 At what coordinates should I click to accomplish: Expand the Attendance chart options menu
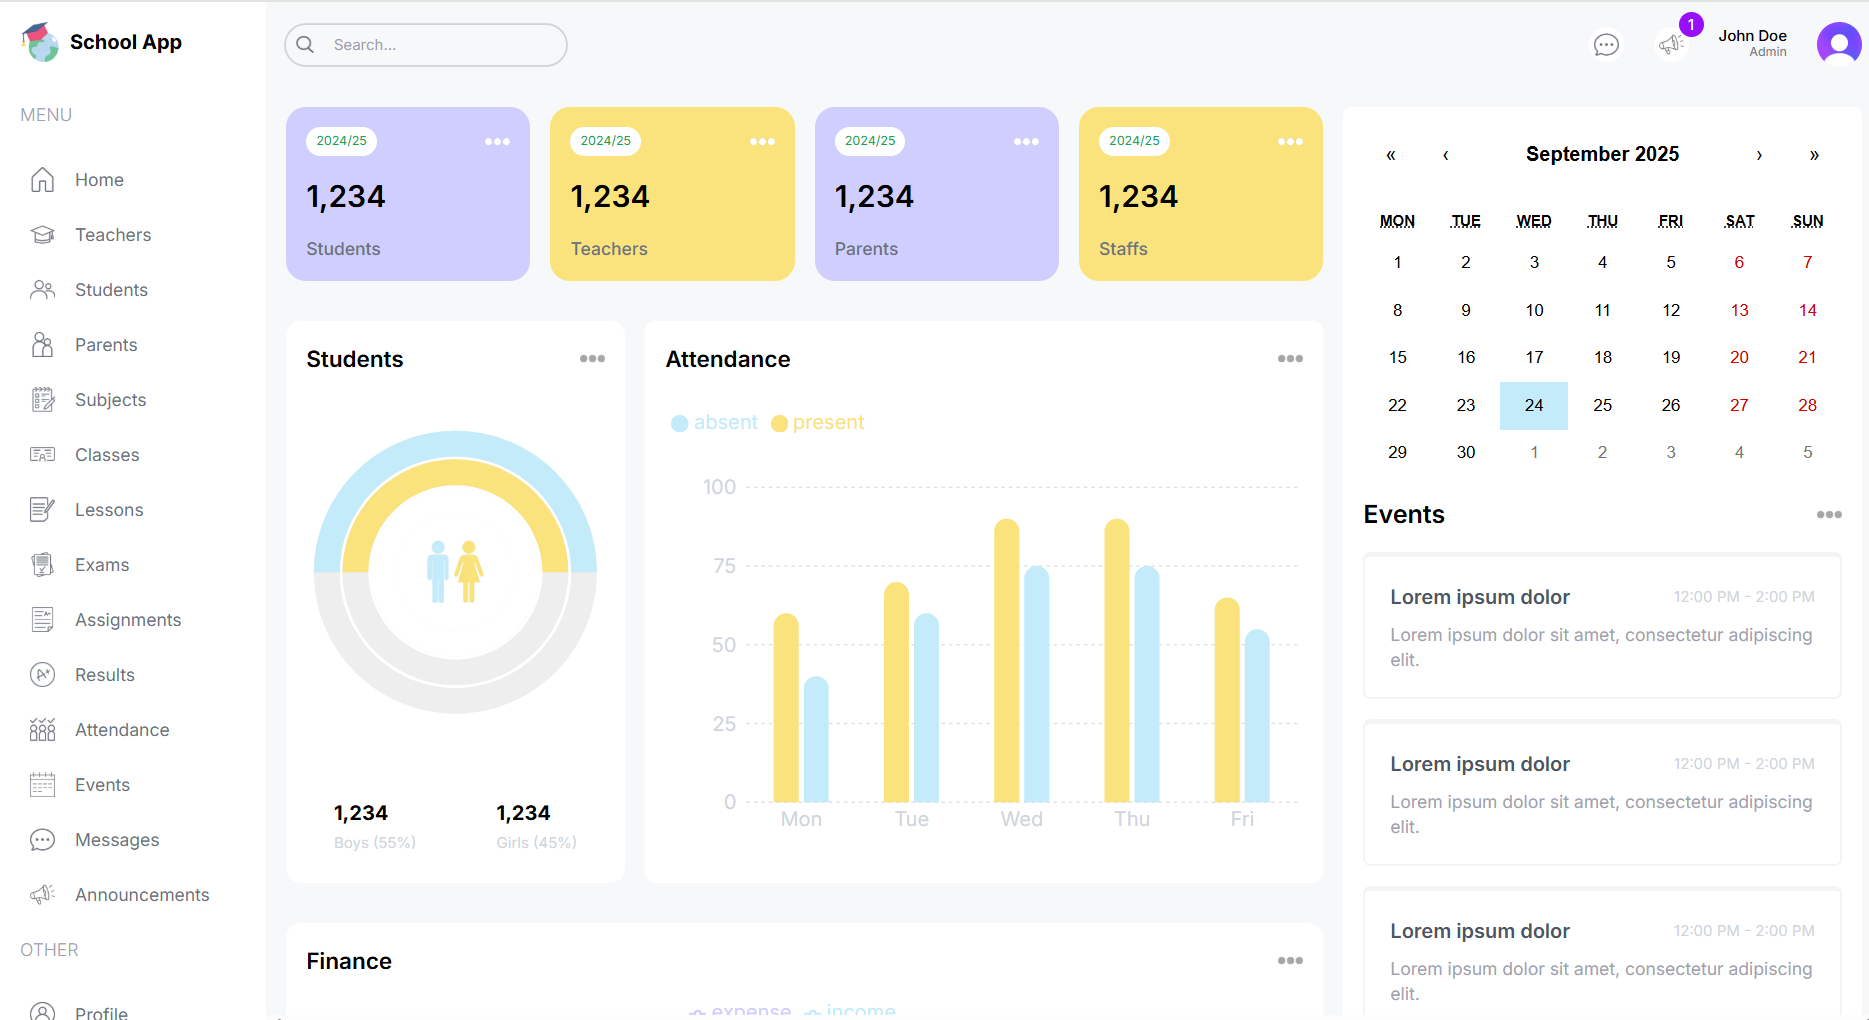(x=1290, y=359)
